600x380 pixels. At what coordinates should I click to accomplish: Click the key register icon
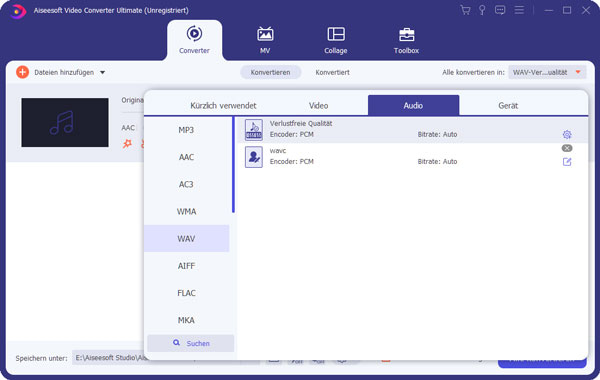(482, 10)
